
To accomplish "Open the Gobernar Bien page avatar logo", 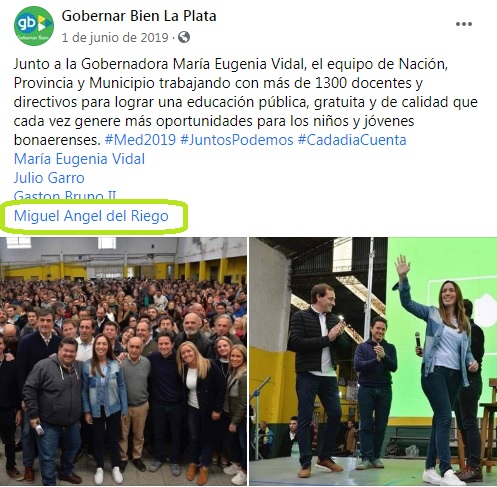I will pyautogui.click(x=34, y=26).
